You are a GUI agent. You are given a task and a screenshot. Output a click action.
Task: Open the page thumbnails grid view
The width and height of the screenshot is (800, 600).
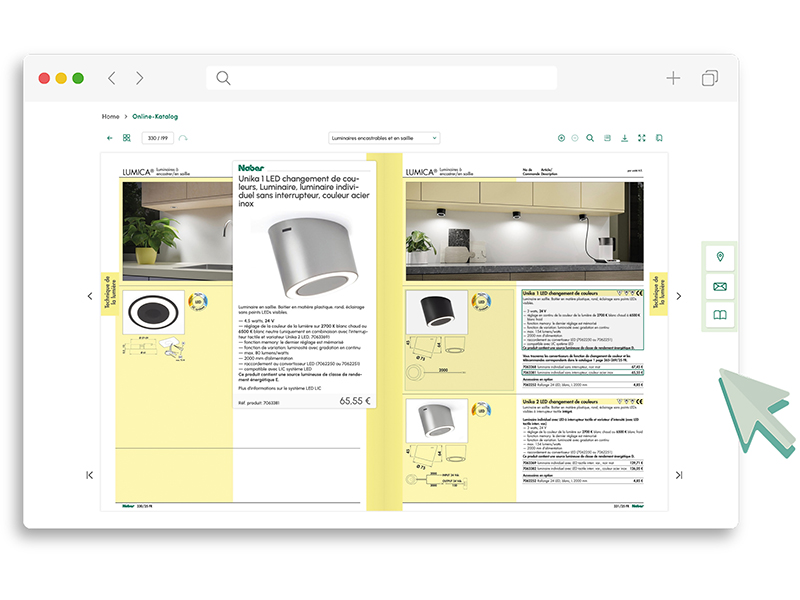(127, 138)
